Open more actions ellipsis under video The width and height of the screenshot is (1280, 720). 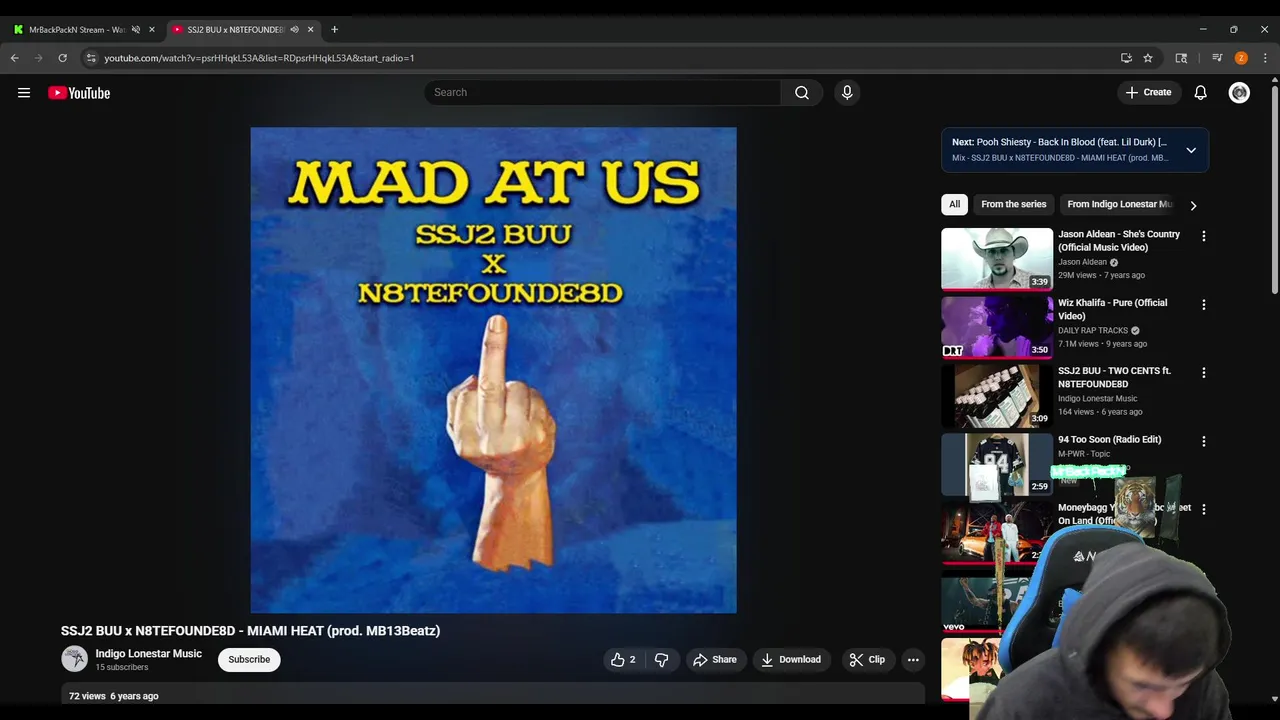coord(913,660)
